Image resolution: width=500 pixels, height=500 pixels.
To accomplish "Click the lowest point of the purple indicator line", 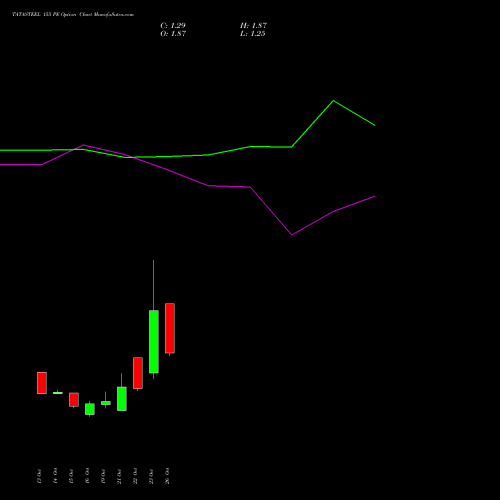I will (292, 235).
